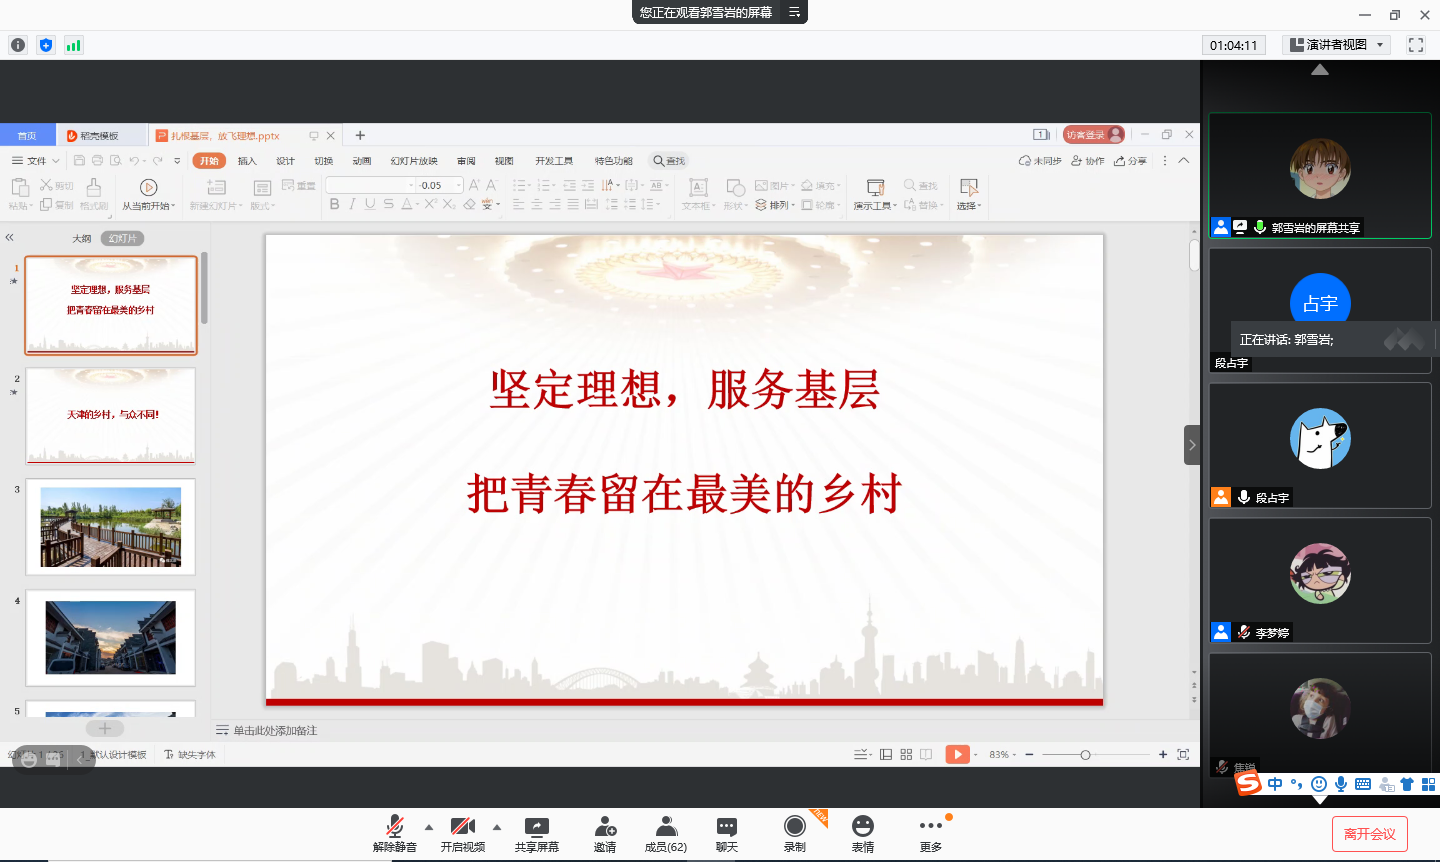Expand video options arrow beside 开启视频
1440x862 pixels.
coord(497,827)
